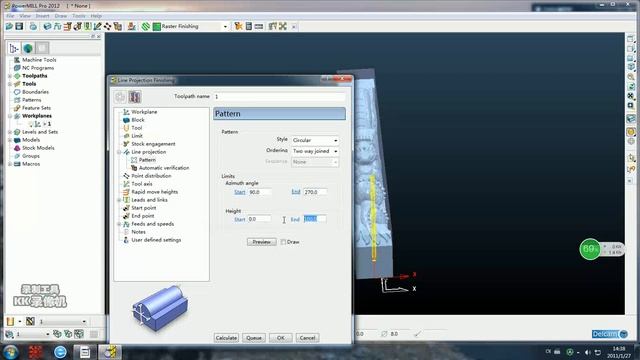Click the copy-toolpath icon beside Toolpath name
This screenshot has height=360, width=640.
coord(135,97)
